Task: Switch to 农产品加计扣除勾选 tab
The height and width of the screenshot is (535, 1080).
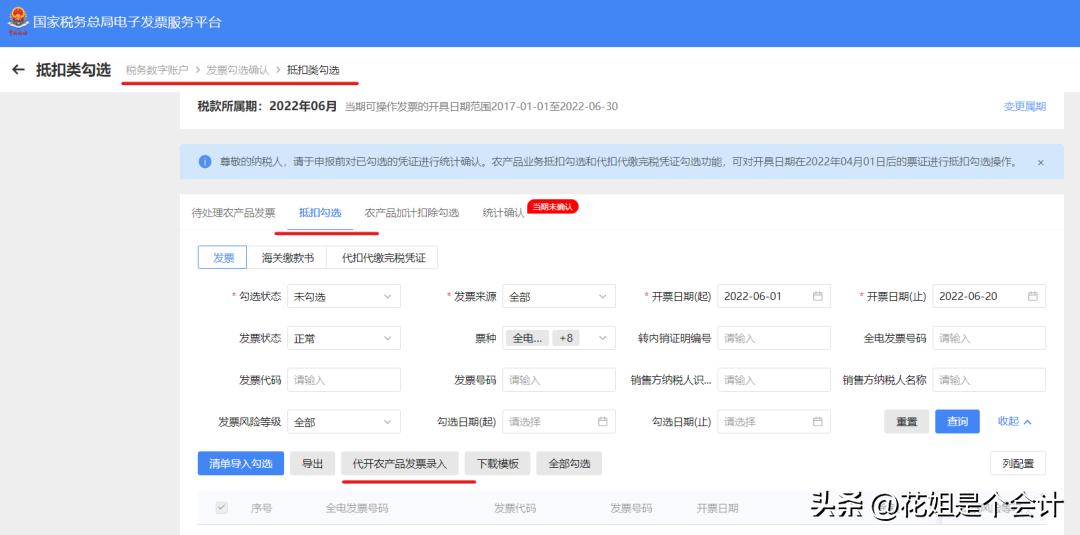Action: coord(412,213)
